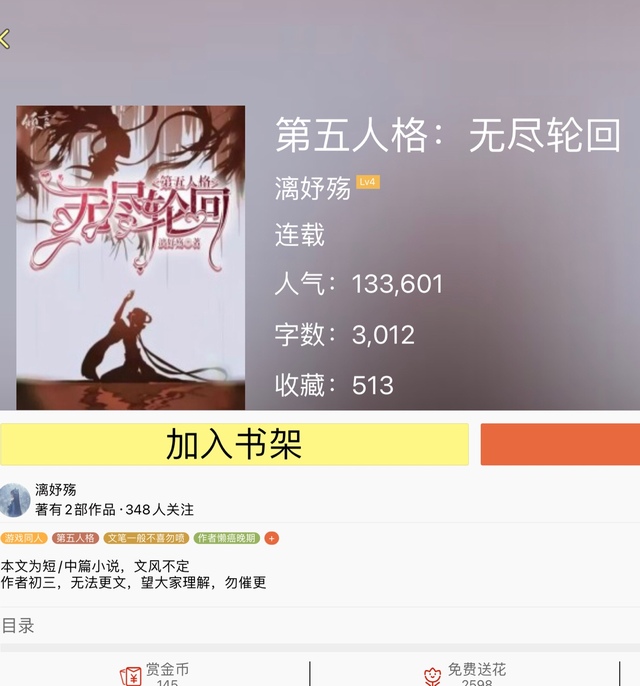Tap the flower icon for free flowers
This screenshot has width=640, height=686.
click(x=432, y=676)
